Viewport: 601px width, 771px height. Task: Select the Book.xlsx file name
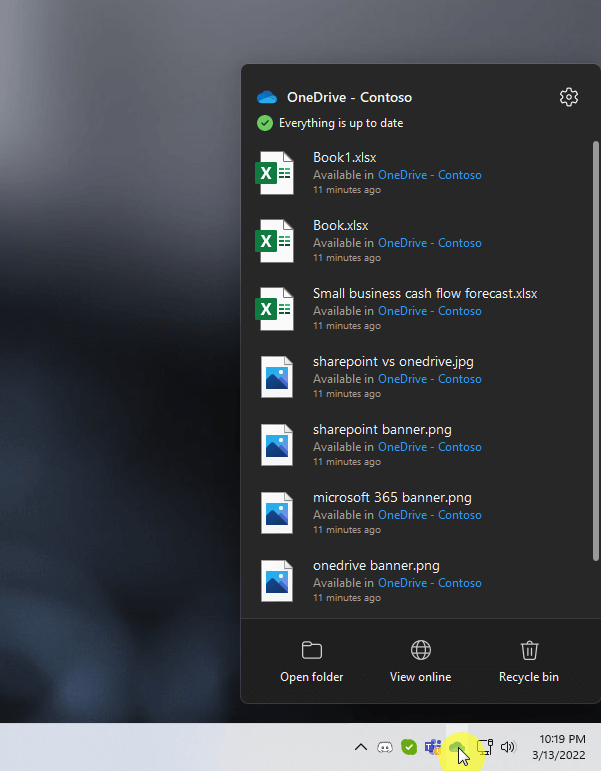[341, 225]
